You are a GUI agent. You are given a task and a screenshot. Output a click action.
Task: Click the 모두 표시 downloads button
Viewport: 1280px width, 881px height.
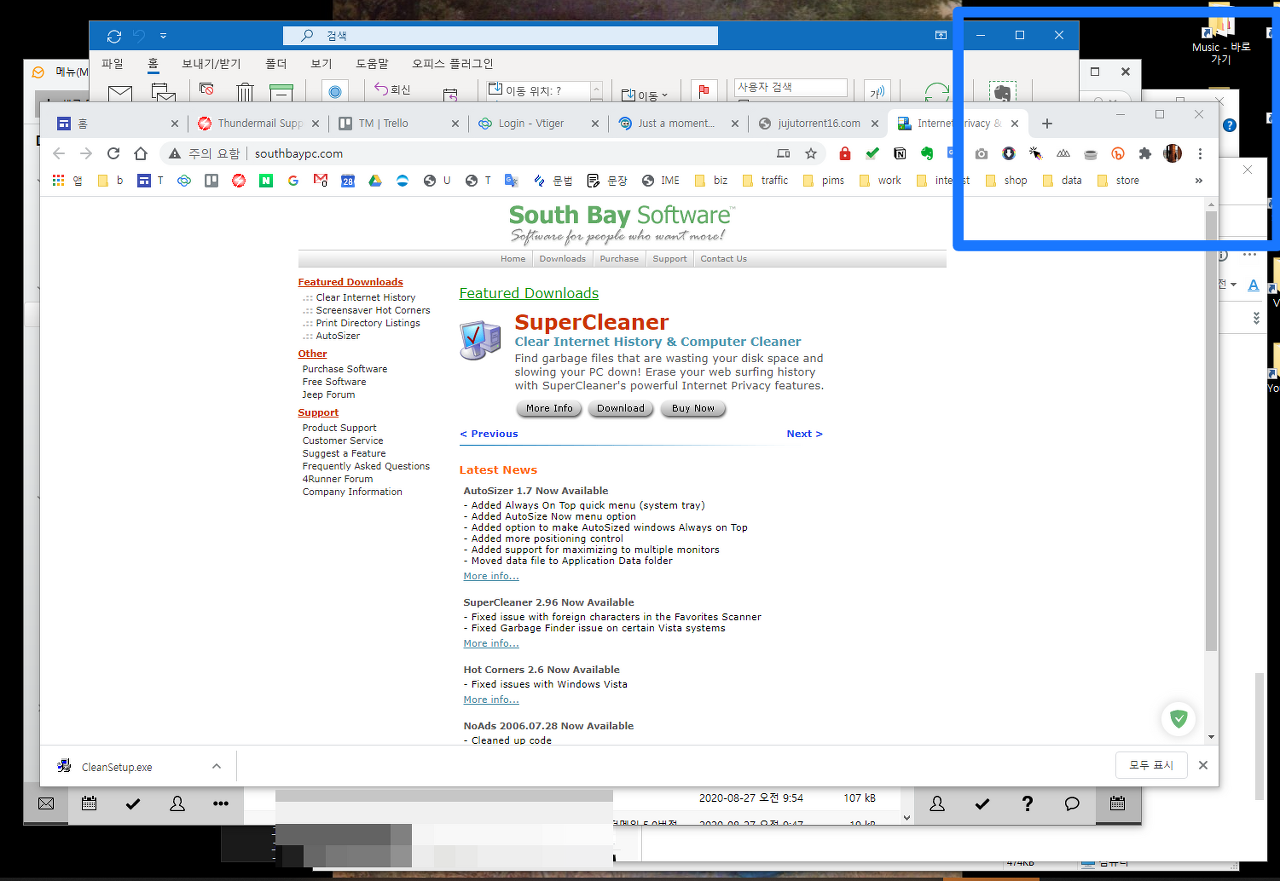point(1151,765)
